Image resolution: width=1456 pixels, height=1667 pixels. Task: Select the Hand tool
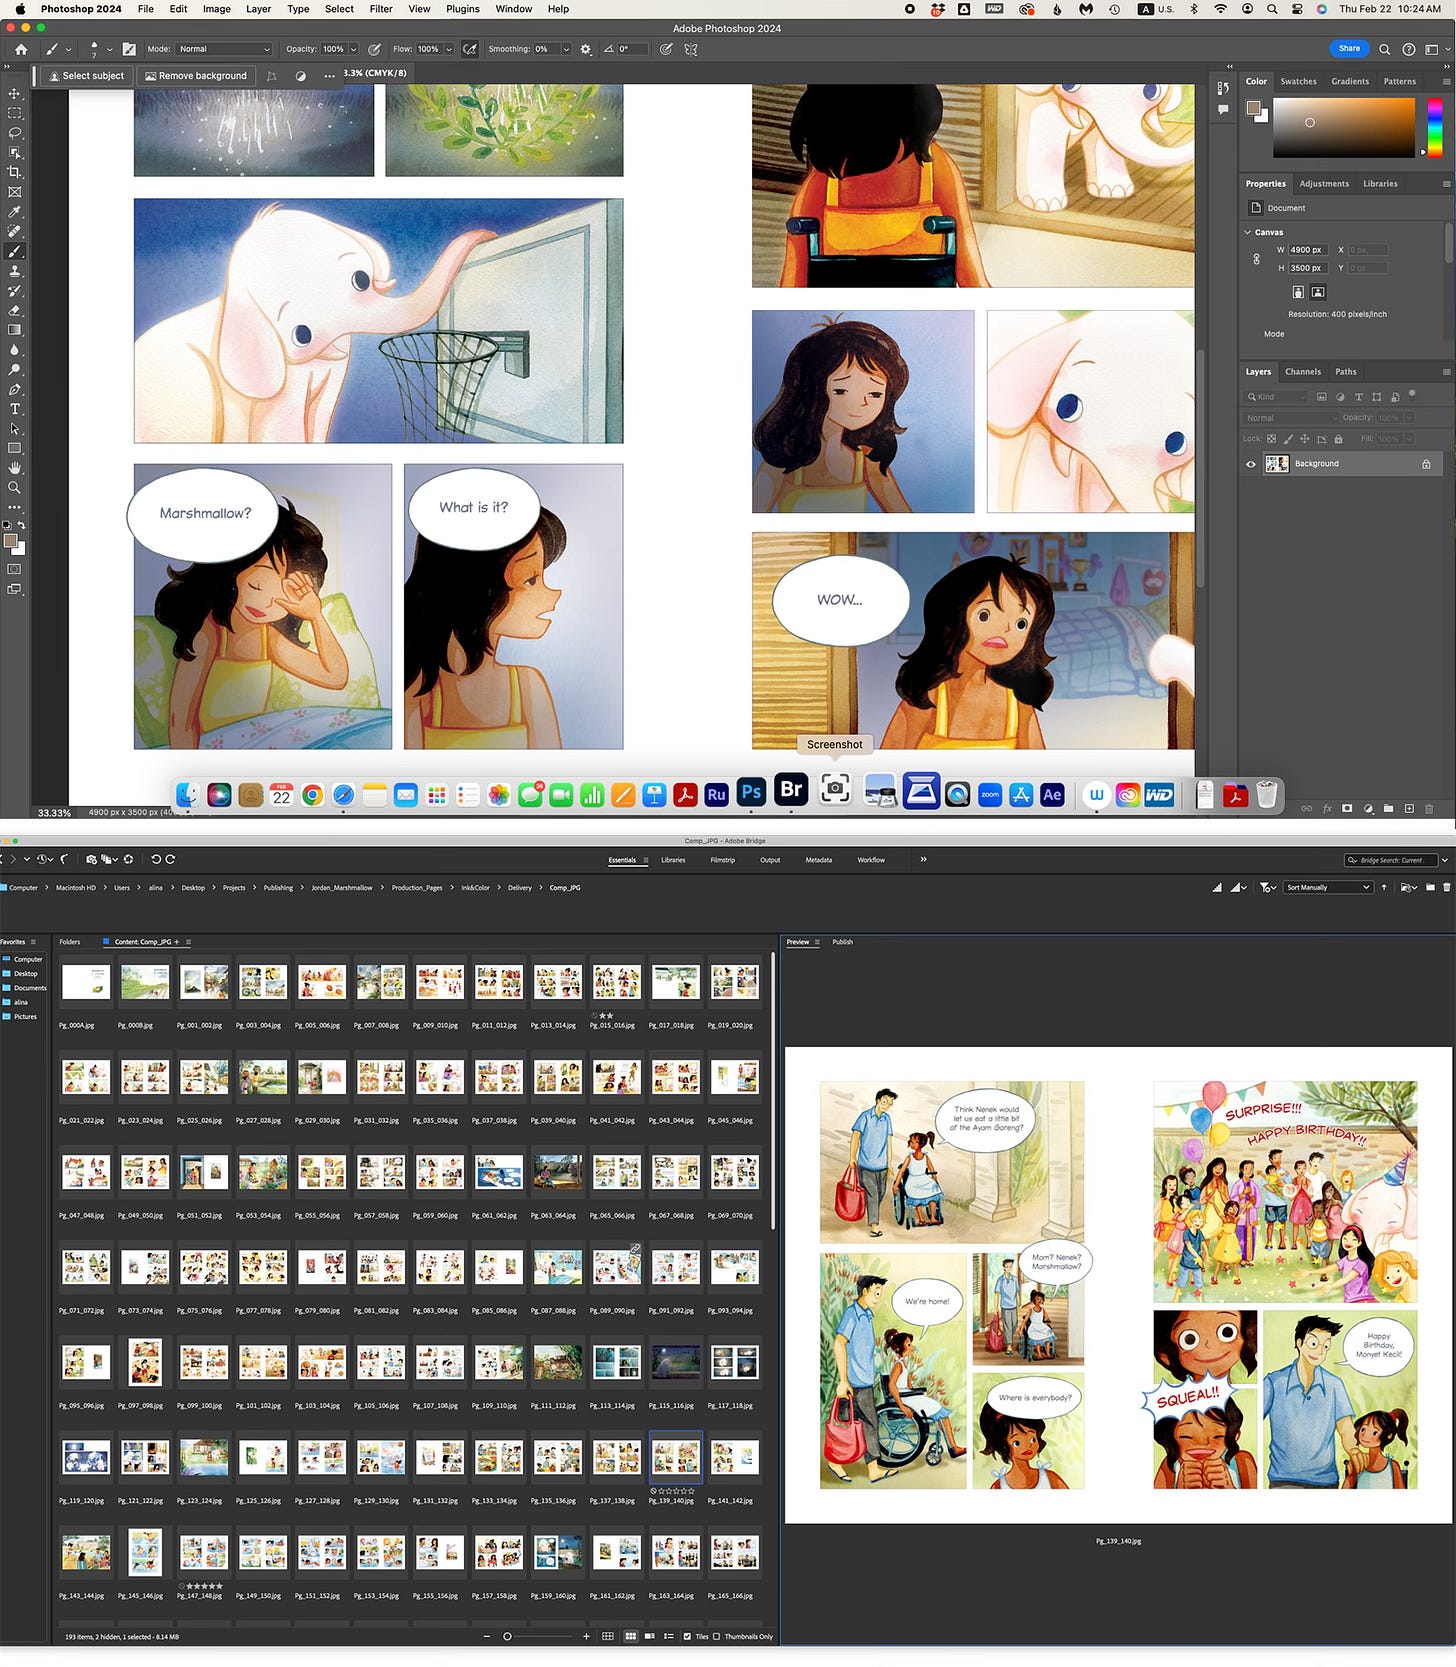14,468
